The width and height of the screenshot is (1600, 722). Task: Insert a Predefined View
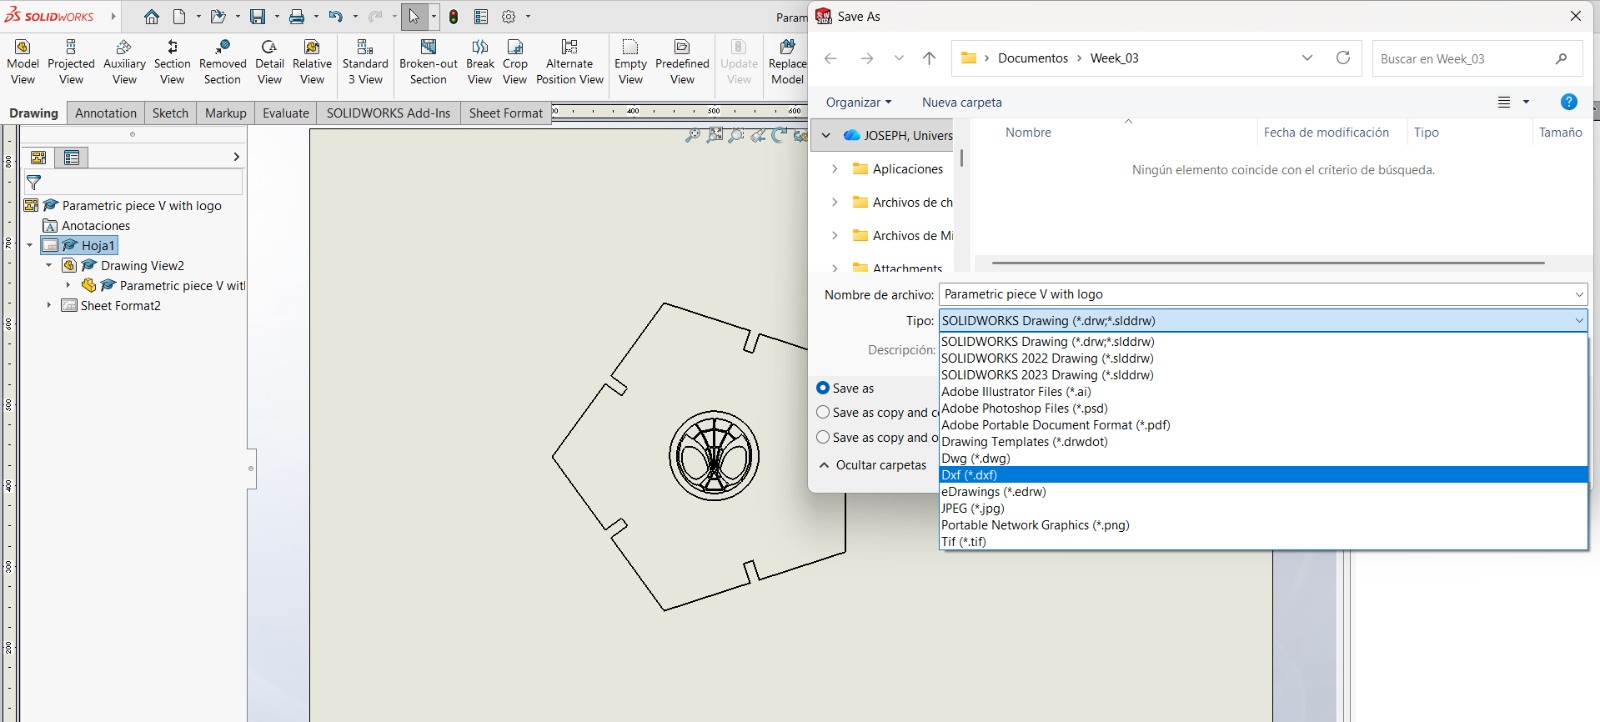(682, 62)
